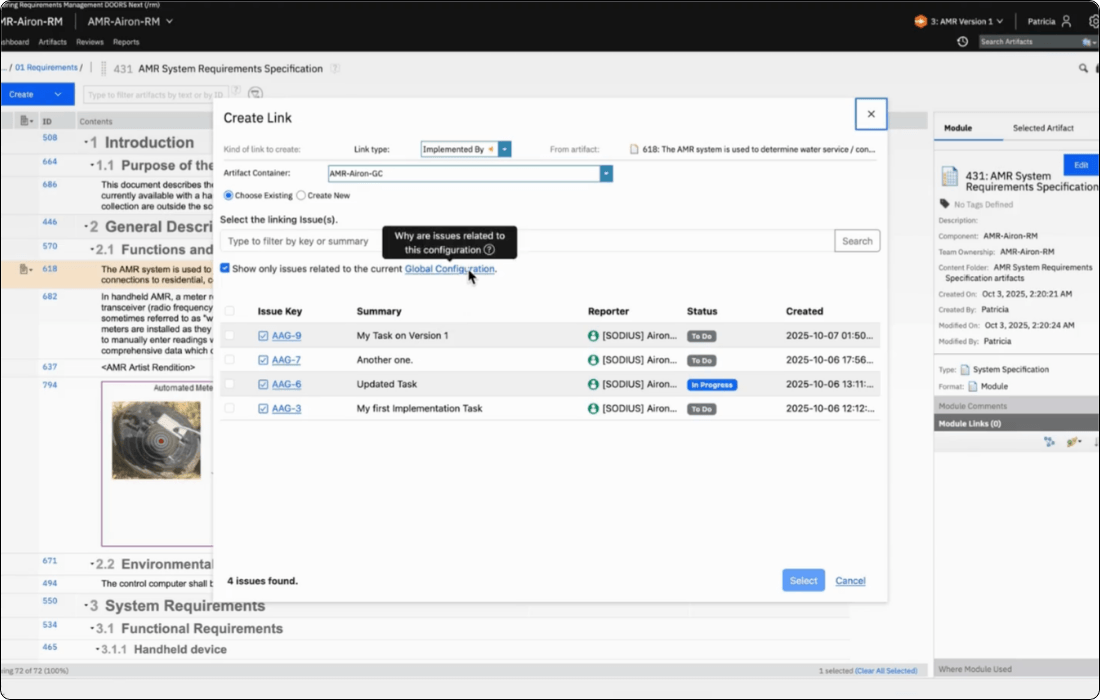Open the Create button dropdown
This screenshot has width=1100, height=700.
click(58, 94)
